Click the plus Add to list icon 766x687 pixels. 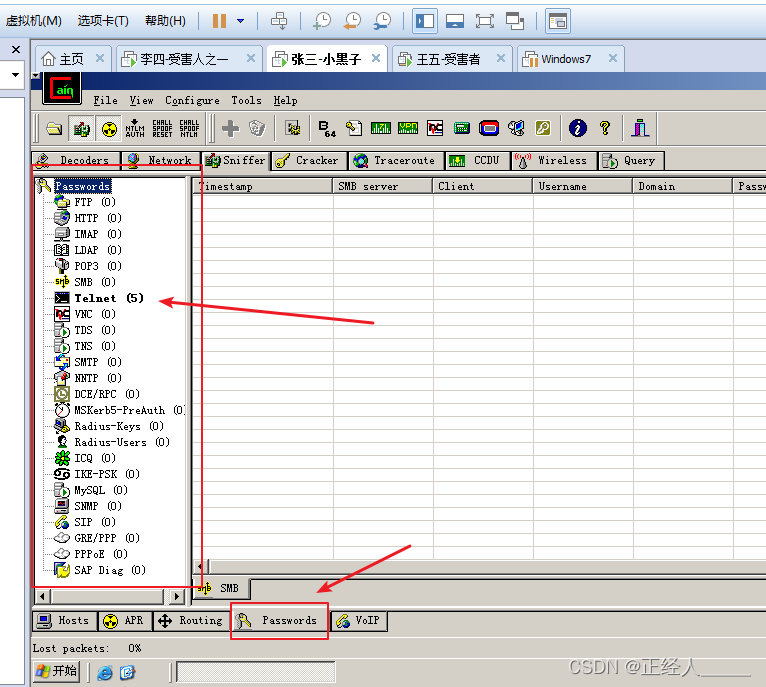pos(230,129)
